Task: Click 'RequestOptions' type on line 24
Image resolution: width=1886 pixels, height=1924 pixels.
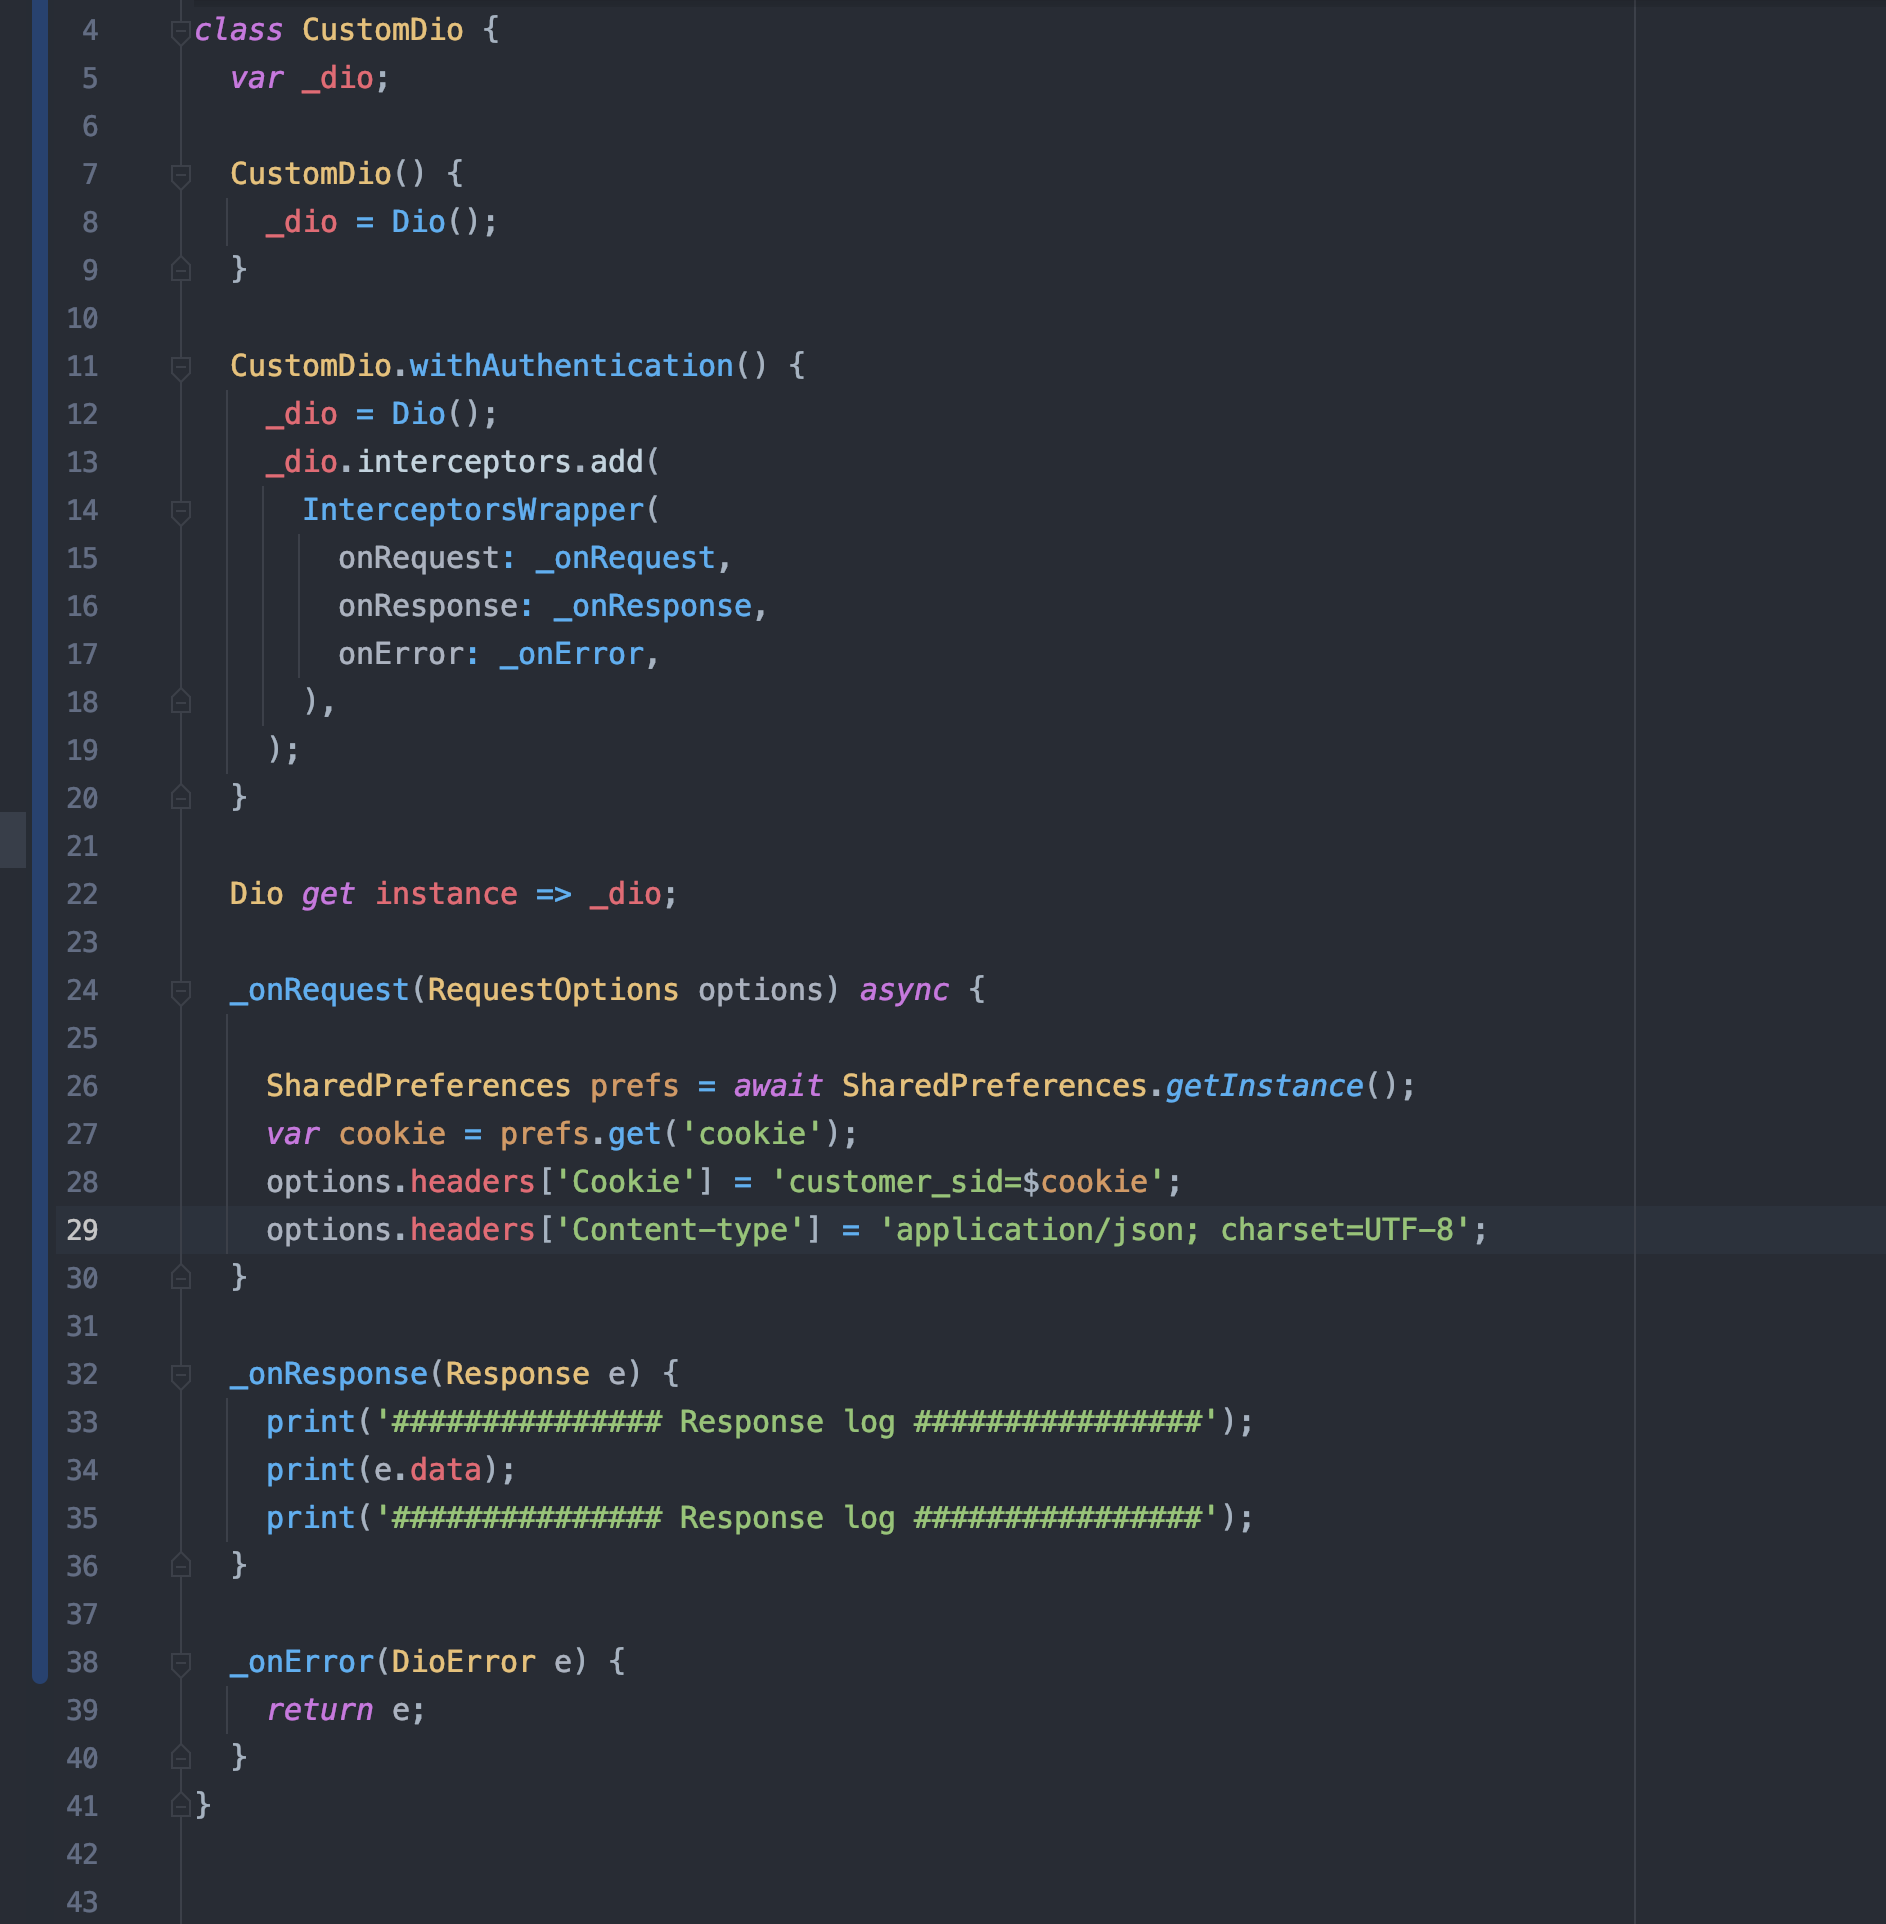Action: pos(553,990)
